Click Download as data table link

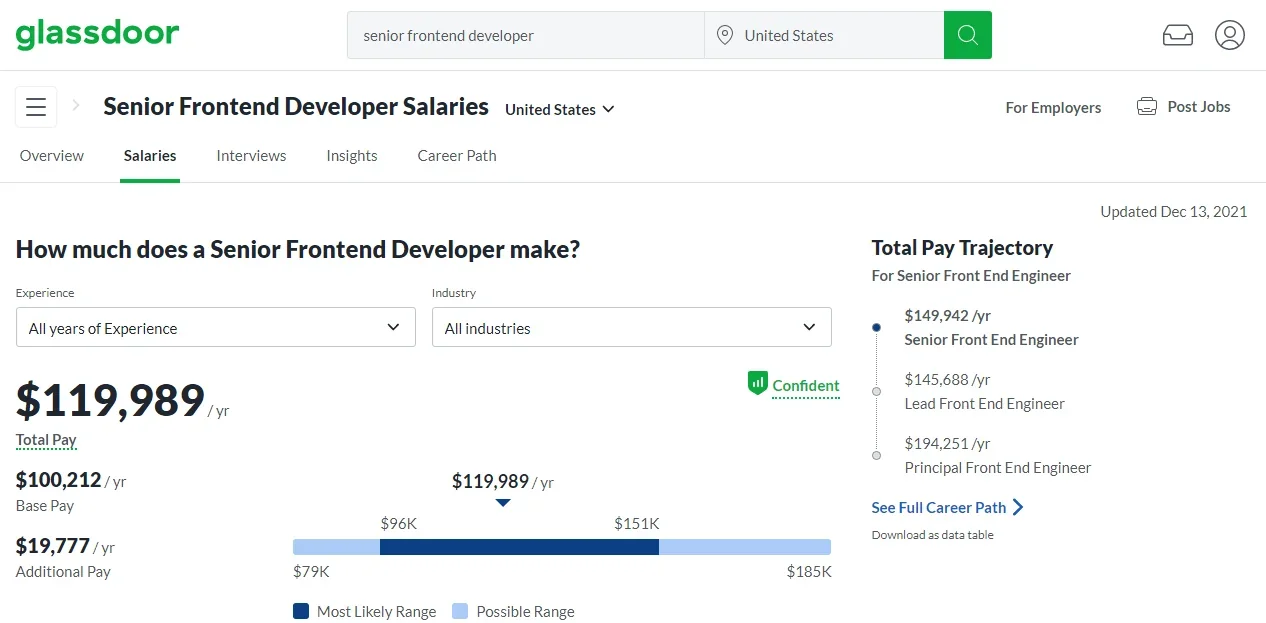pyautogui.click(x=932, y=535)
